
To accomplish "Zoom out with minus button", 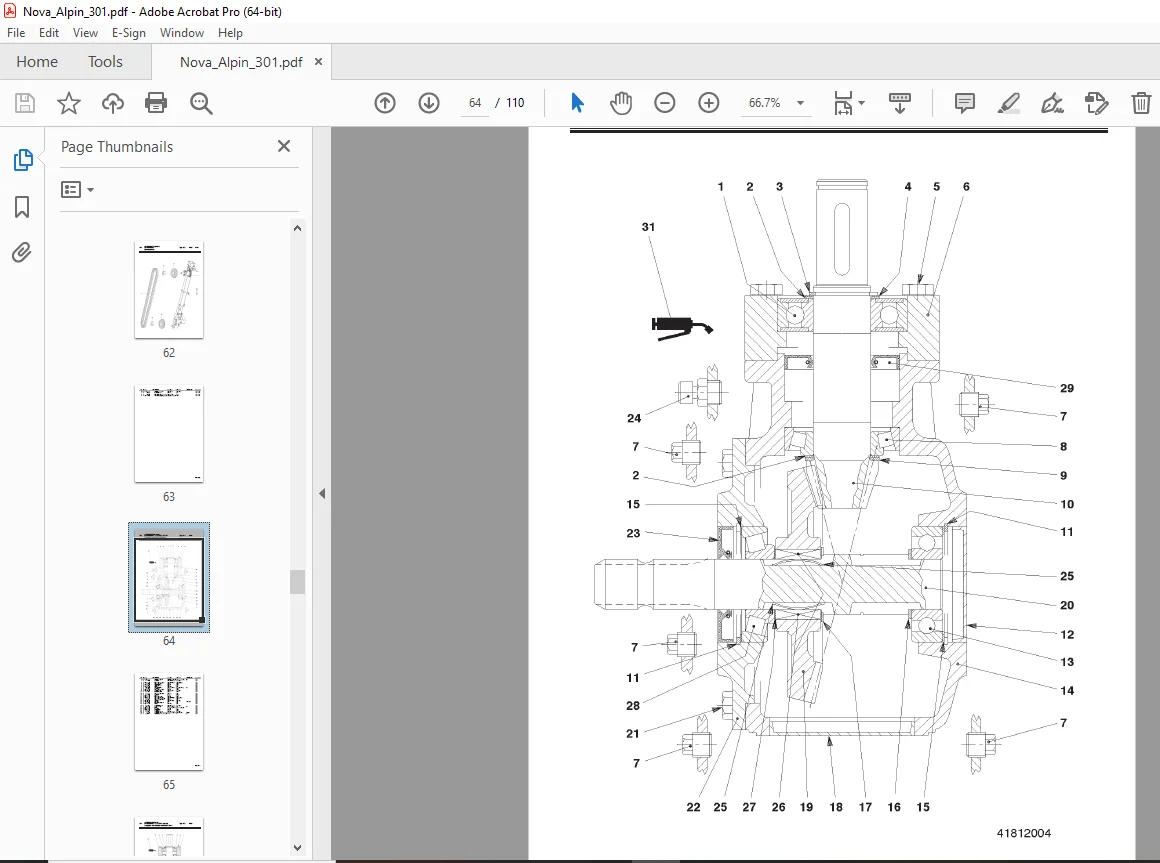I will [x=664, y=103].
